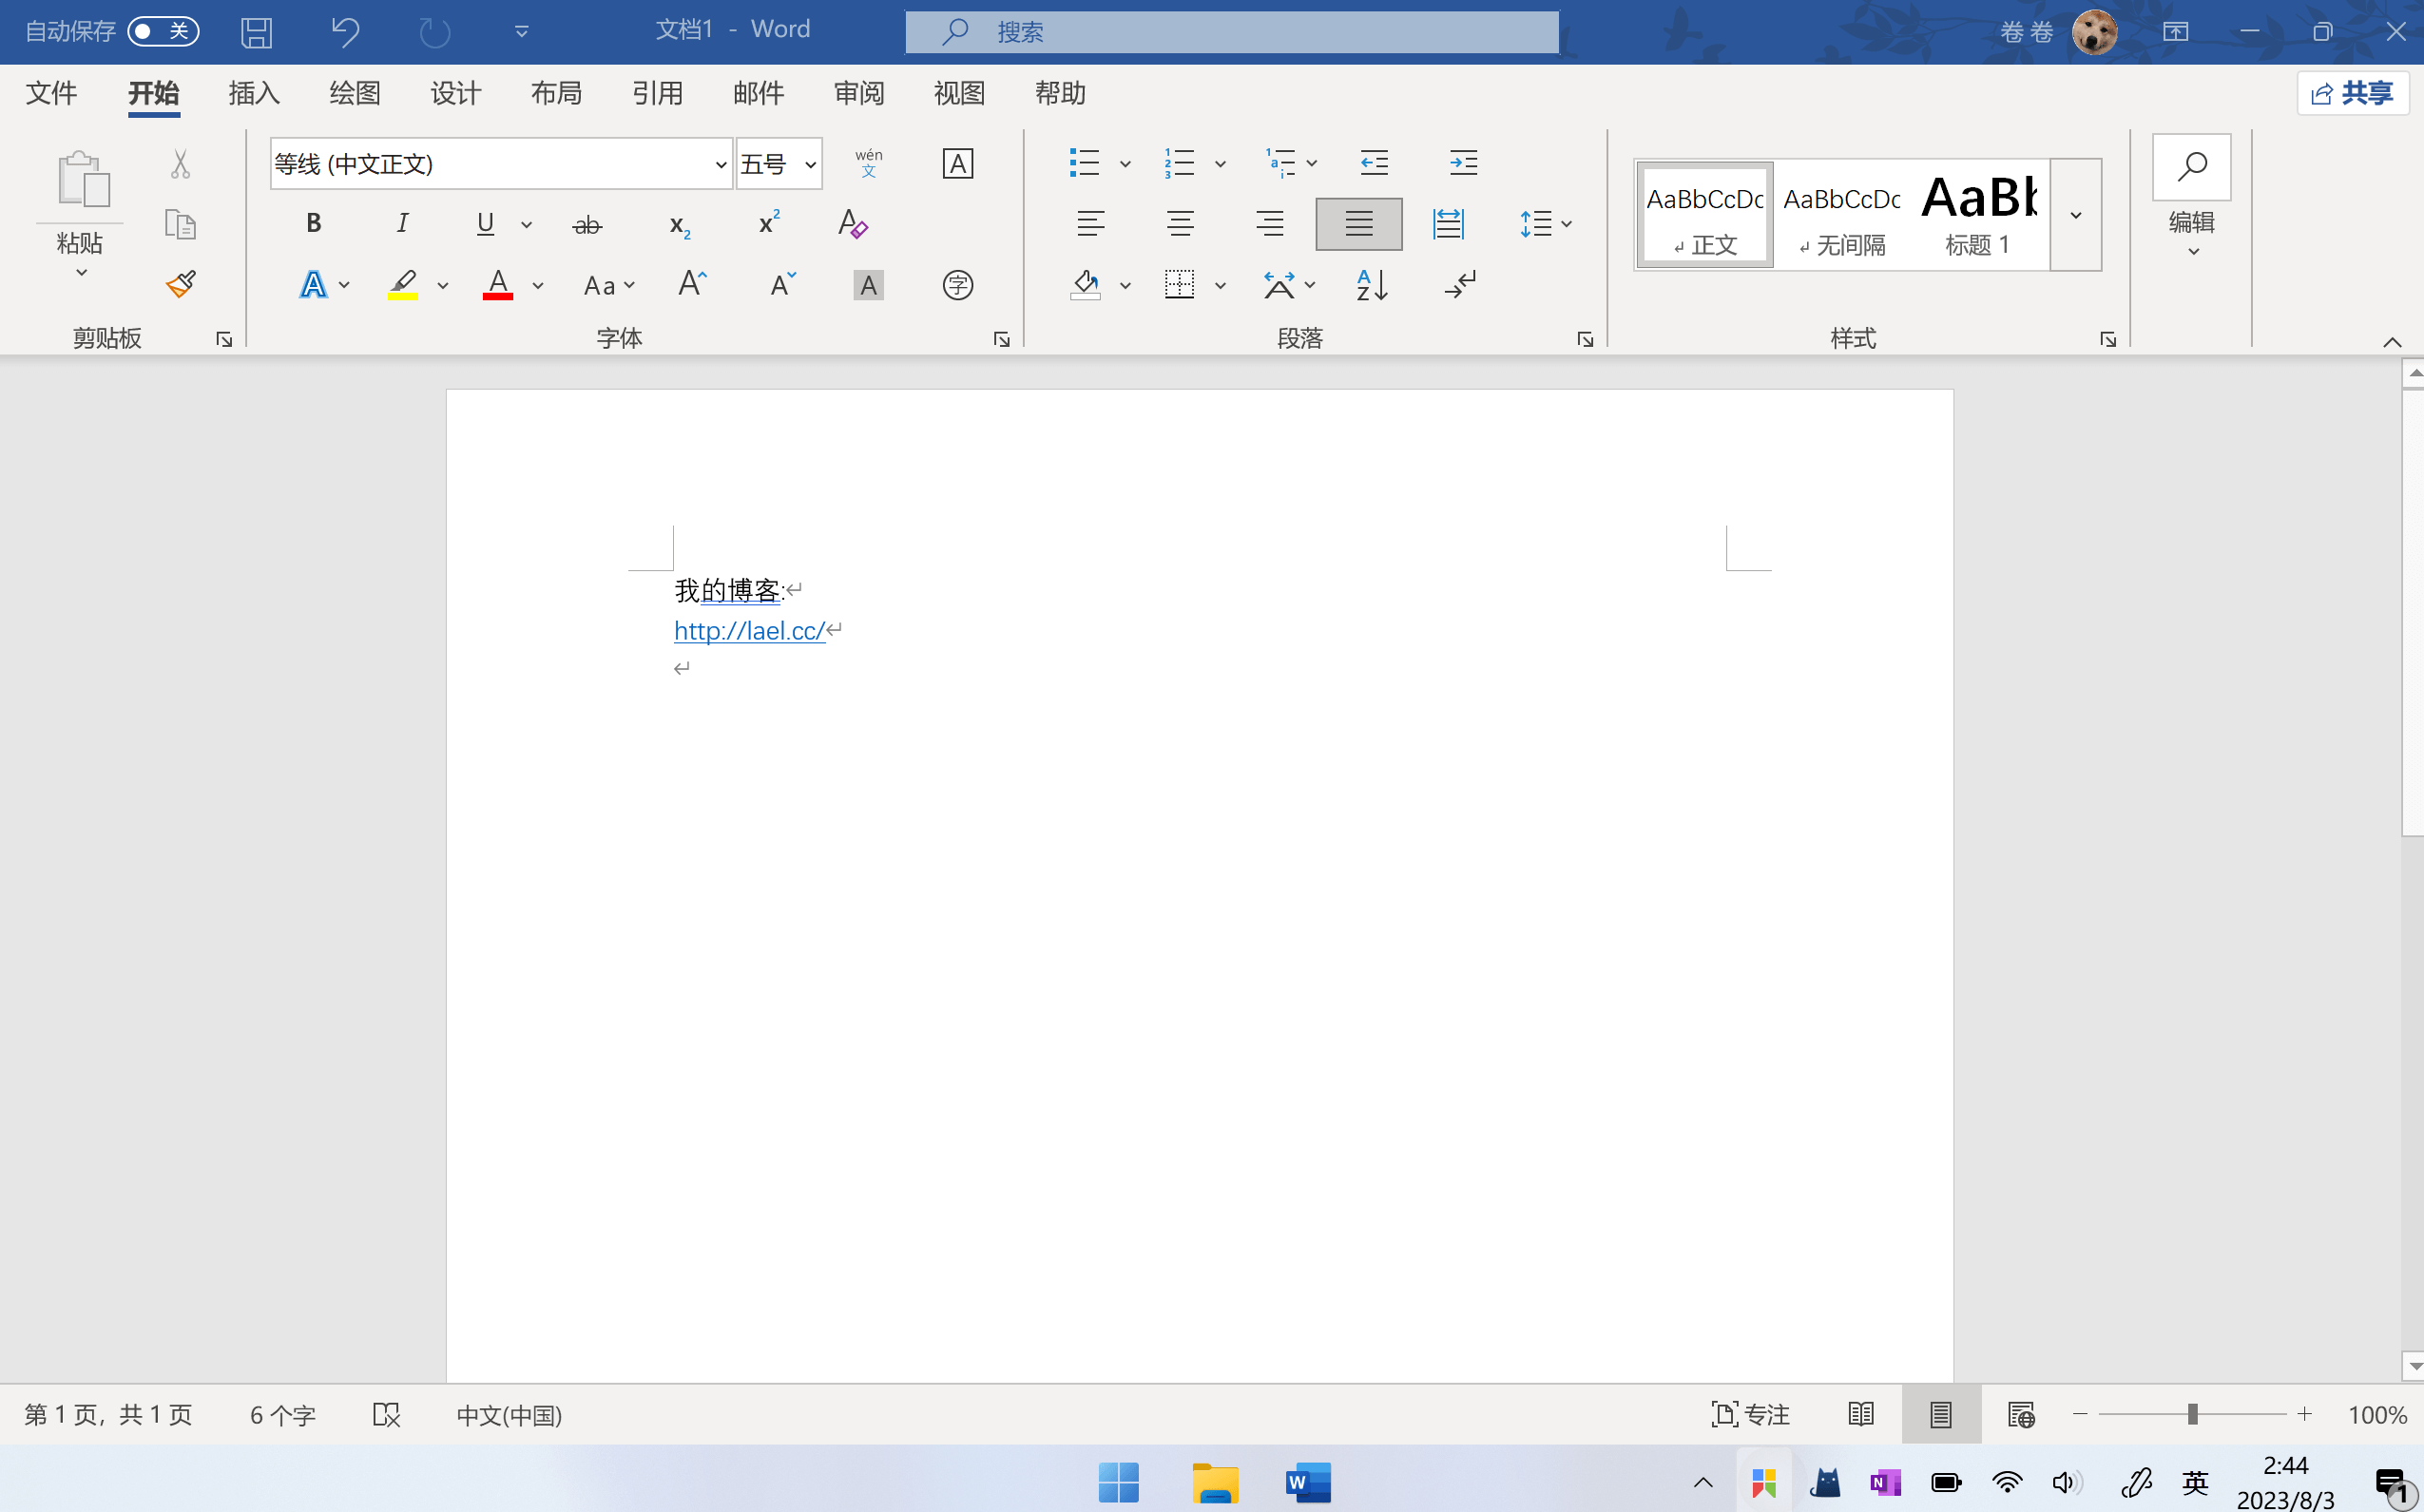Open the Layout (布局) tab
The height and width of the screenshot is (1512, 2424).
[556, 93]
